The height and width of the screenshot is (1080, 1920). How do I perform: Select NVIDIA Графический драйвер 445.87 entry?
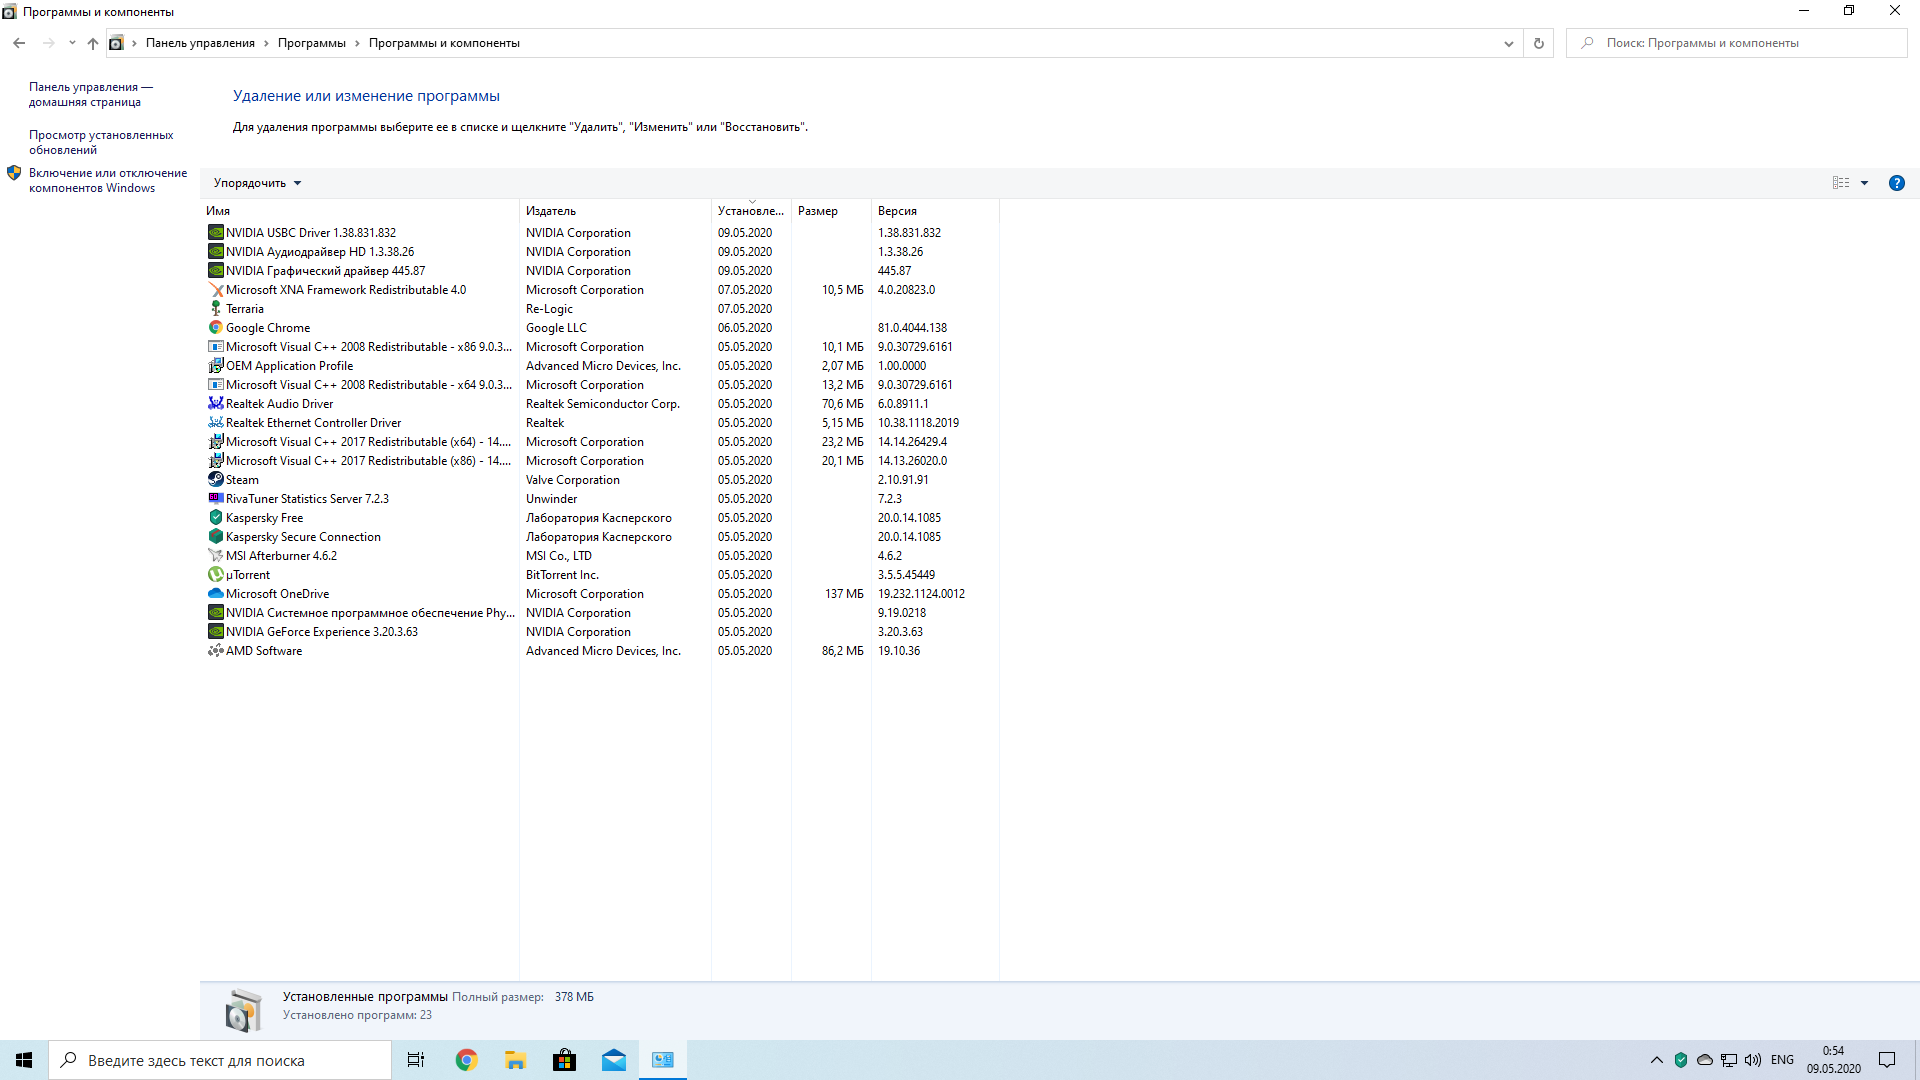click(x=600, y=270)
